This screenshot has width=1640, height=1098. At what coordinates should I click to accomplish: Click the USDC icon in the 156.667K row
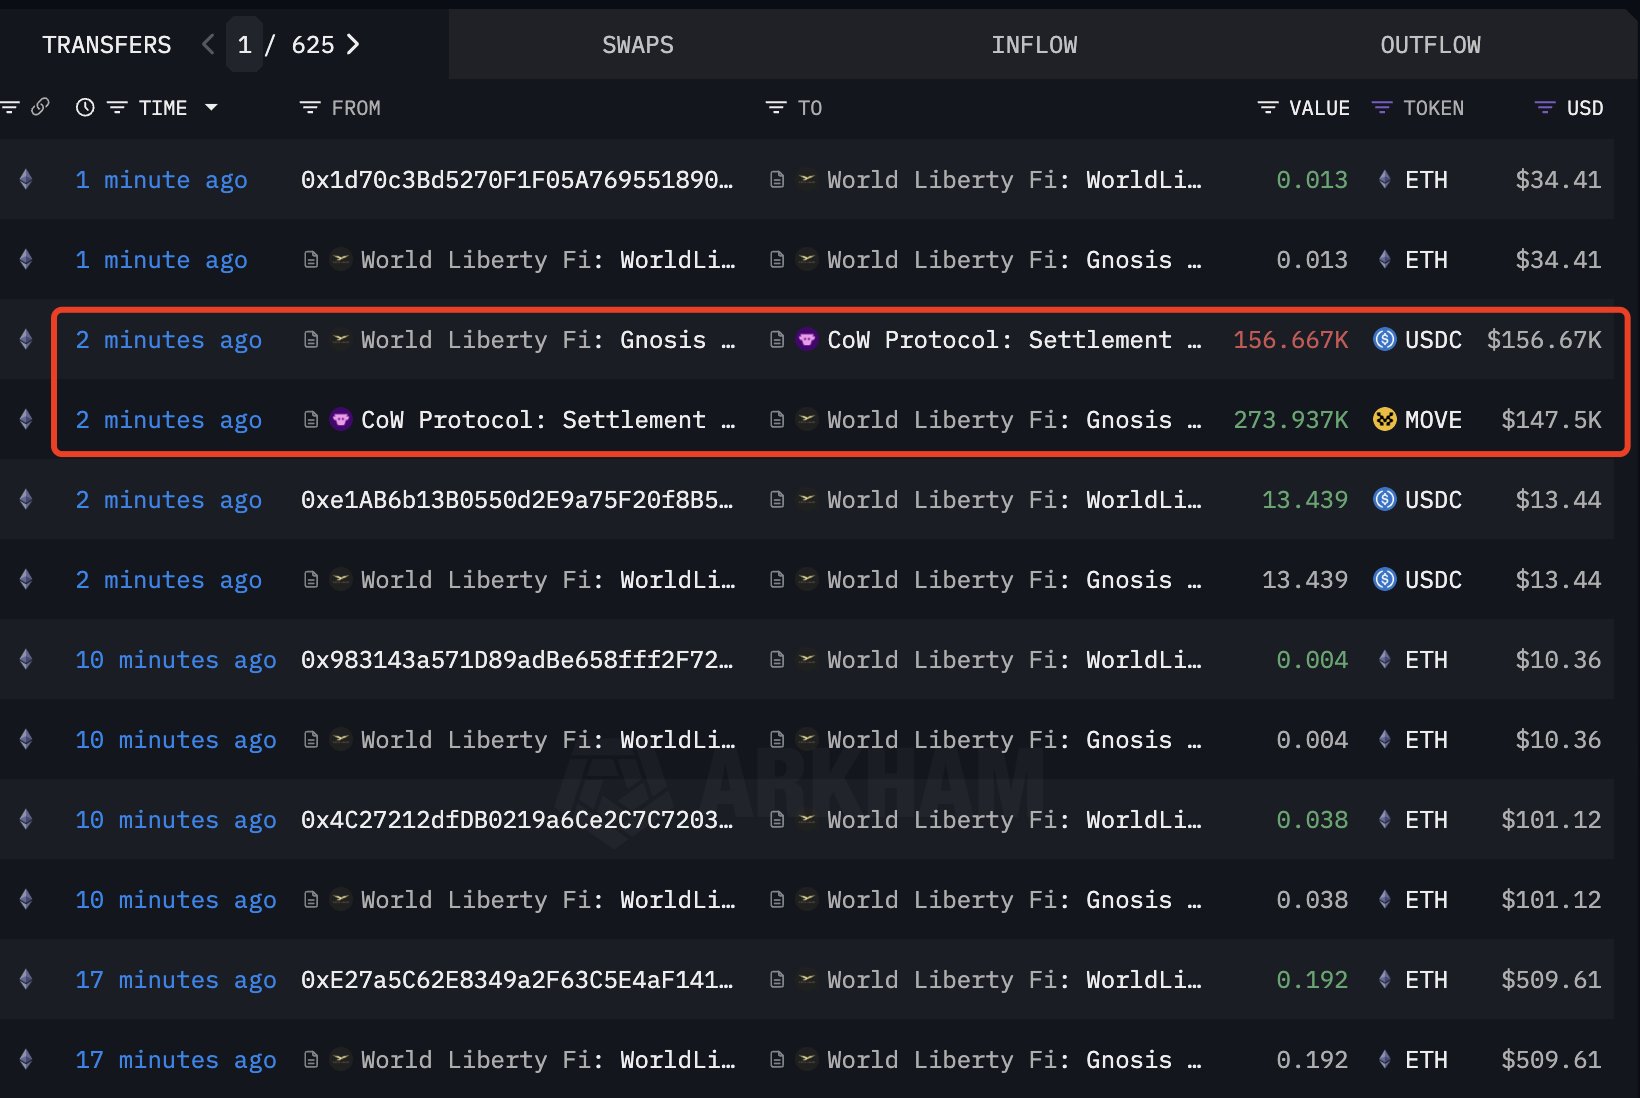point(1384,340)
